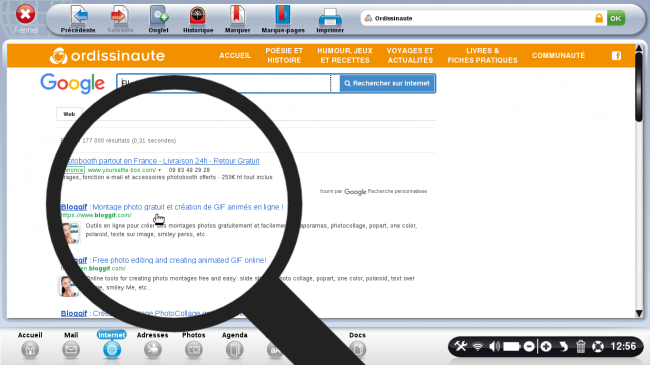
Task: Click the volume speaker icon
Action: pos(494,346)
